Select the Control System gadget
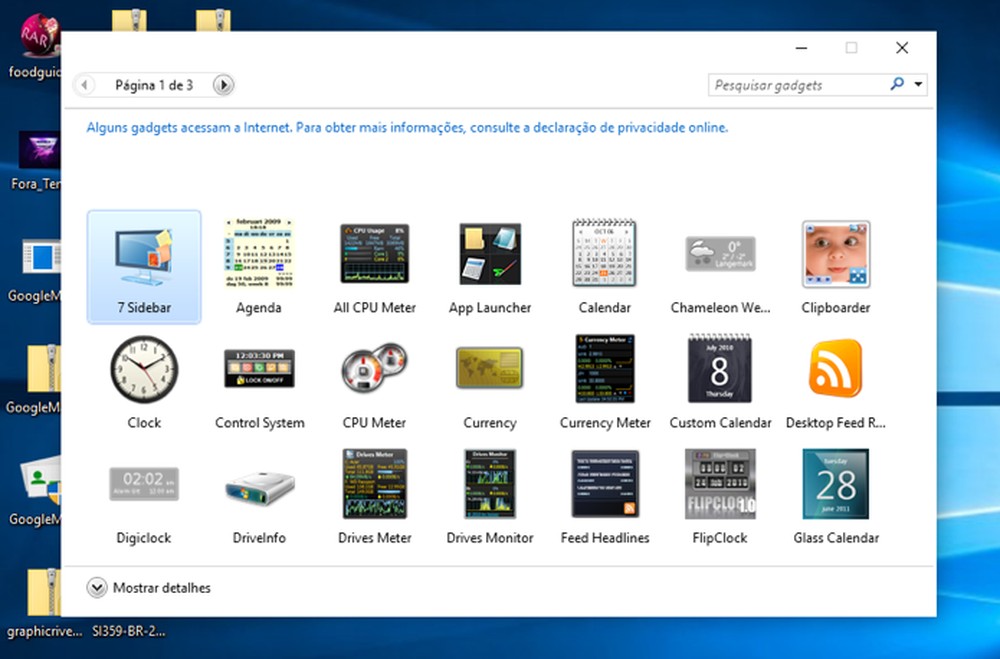 [259, 370]
